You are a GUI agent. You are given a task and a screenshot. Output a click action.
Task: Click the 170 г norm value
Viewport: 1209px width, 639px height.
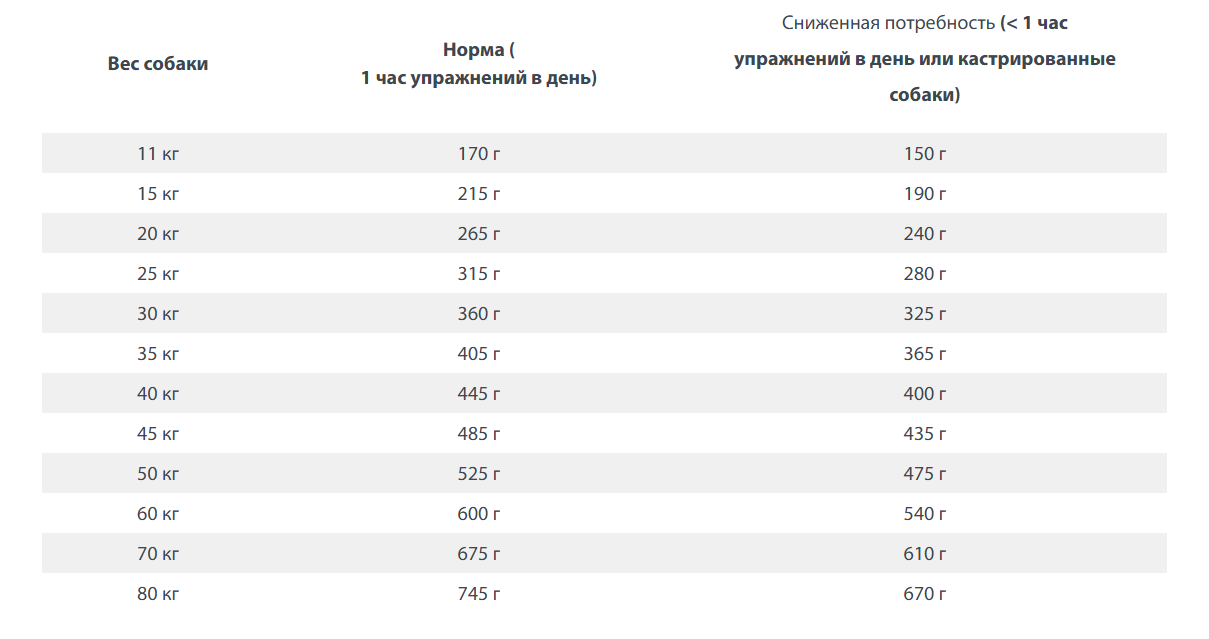(478, 154)
